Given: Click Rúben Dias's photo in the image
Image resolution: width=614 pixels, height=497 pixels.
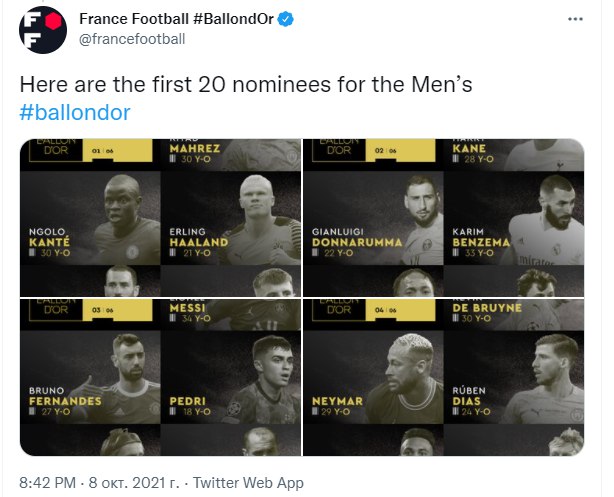Looking at the screenshot, I should pyautogui.click(x=548, y=380).
